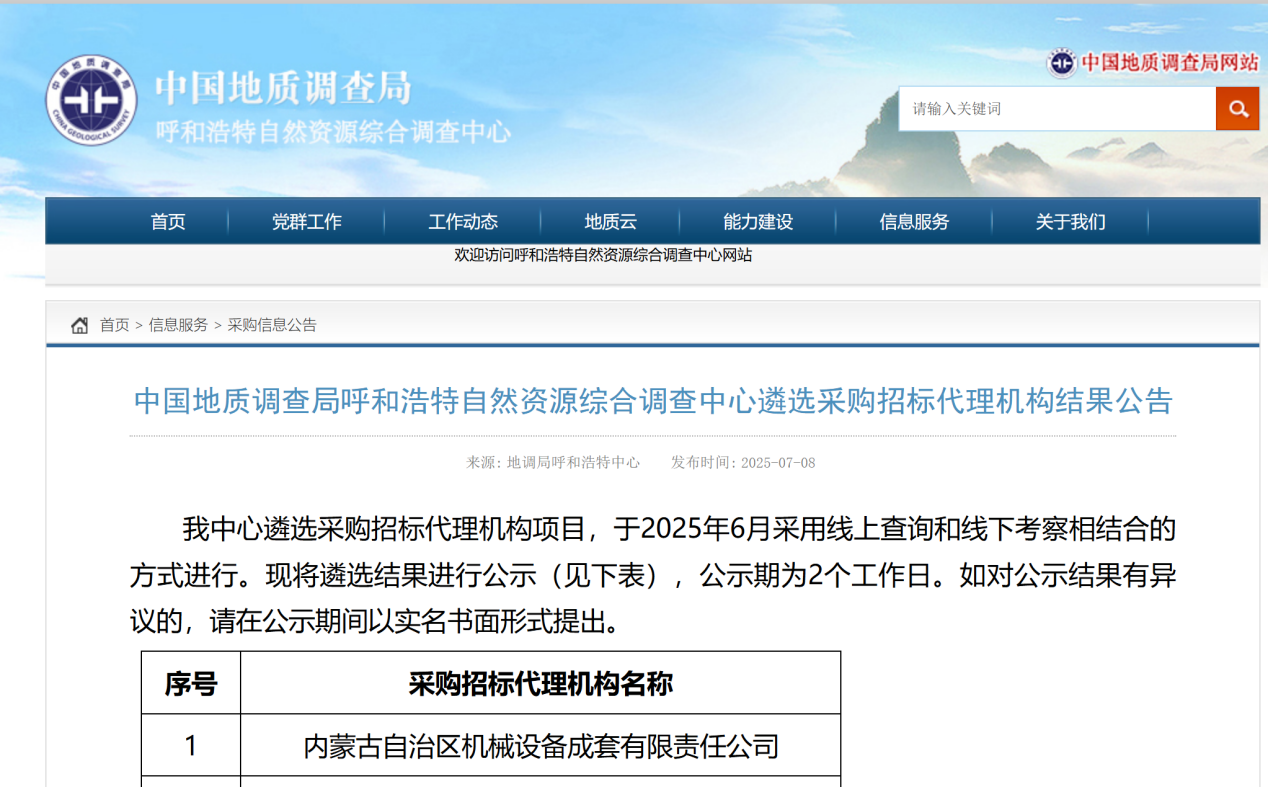This screenshot has width=1268, height=787.
Task: Go to the 地质云 menu item
Action: point(610,222)
